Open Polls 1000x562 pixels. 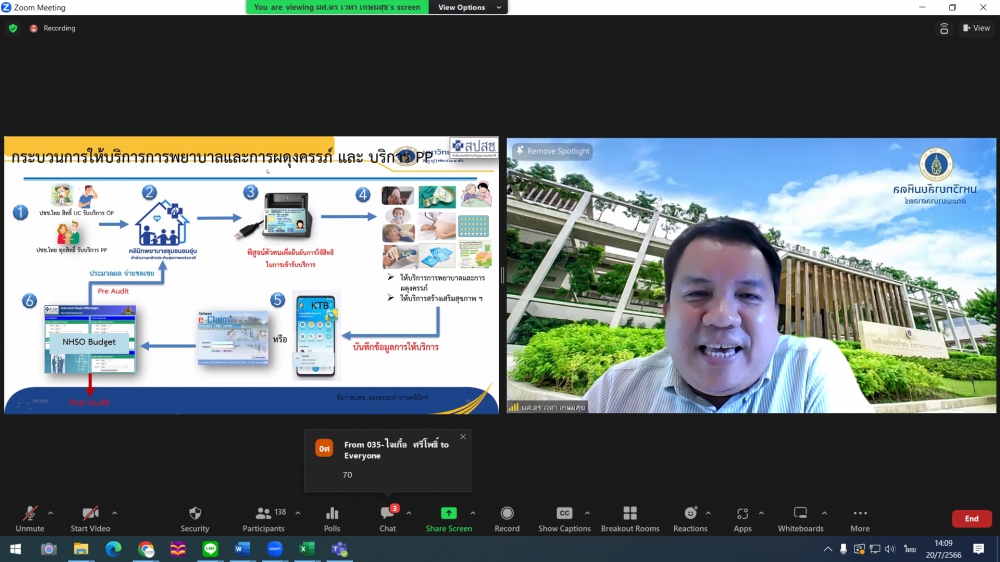[332, 519]
